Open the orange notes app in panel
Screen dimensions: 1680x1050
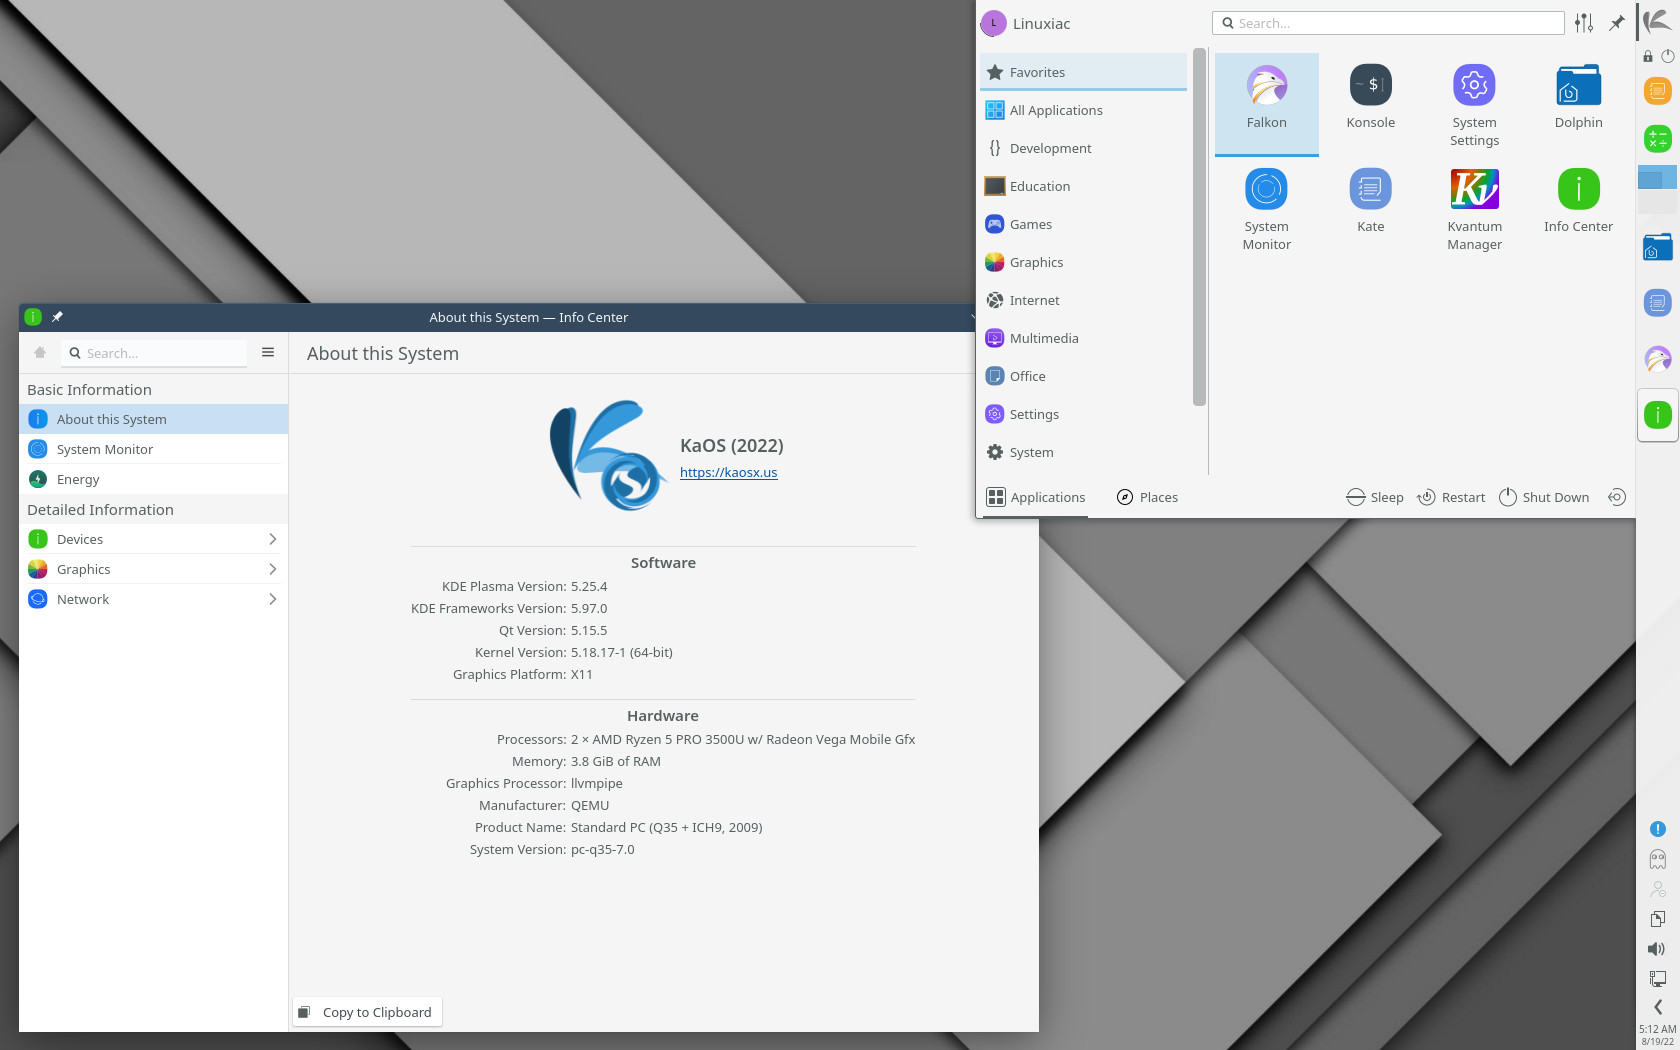point(1657,91)
